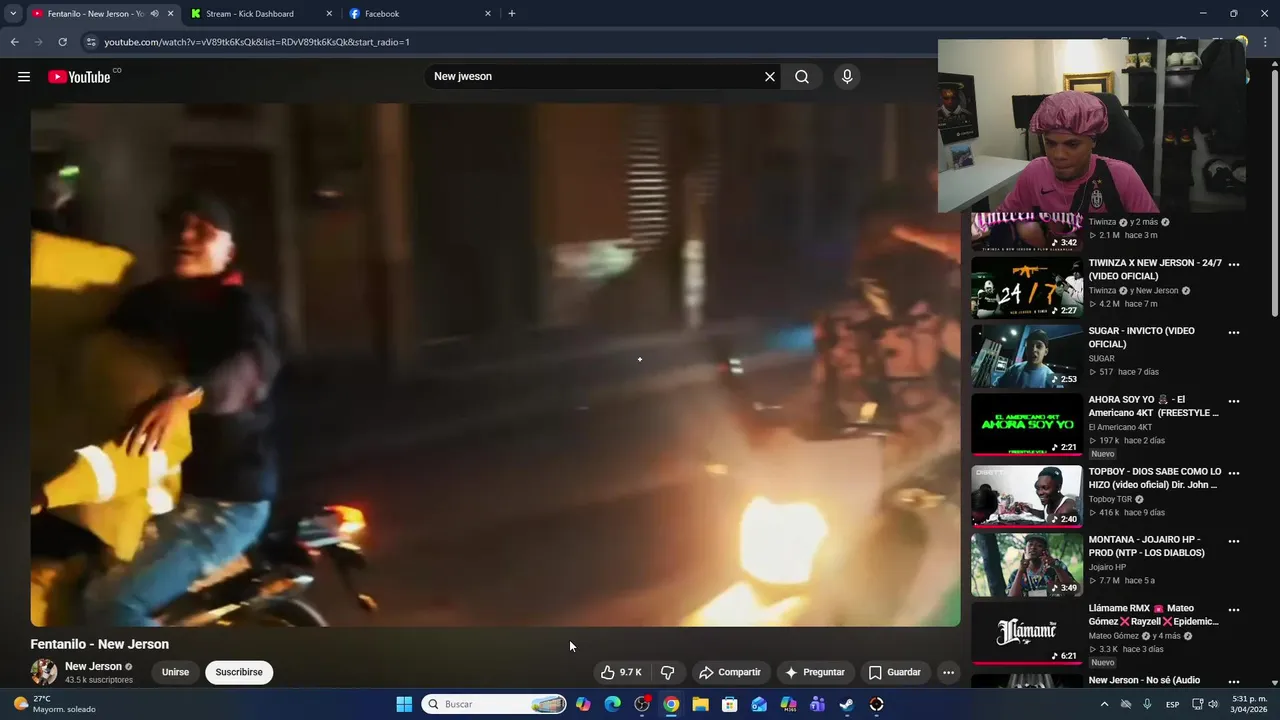View site information icon in address bar
This screenshot has height=720, width=1280.
click(x=91, y=42)
